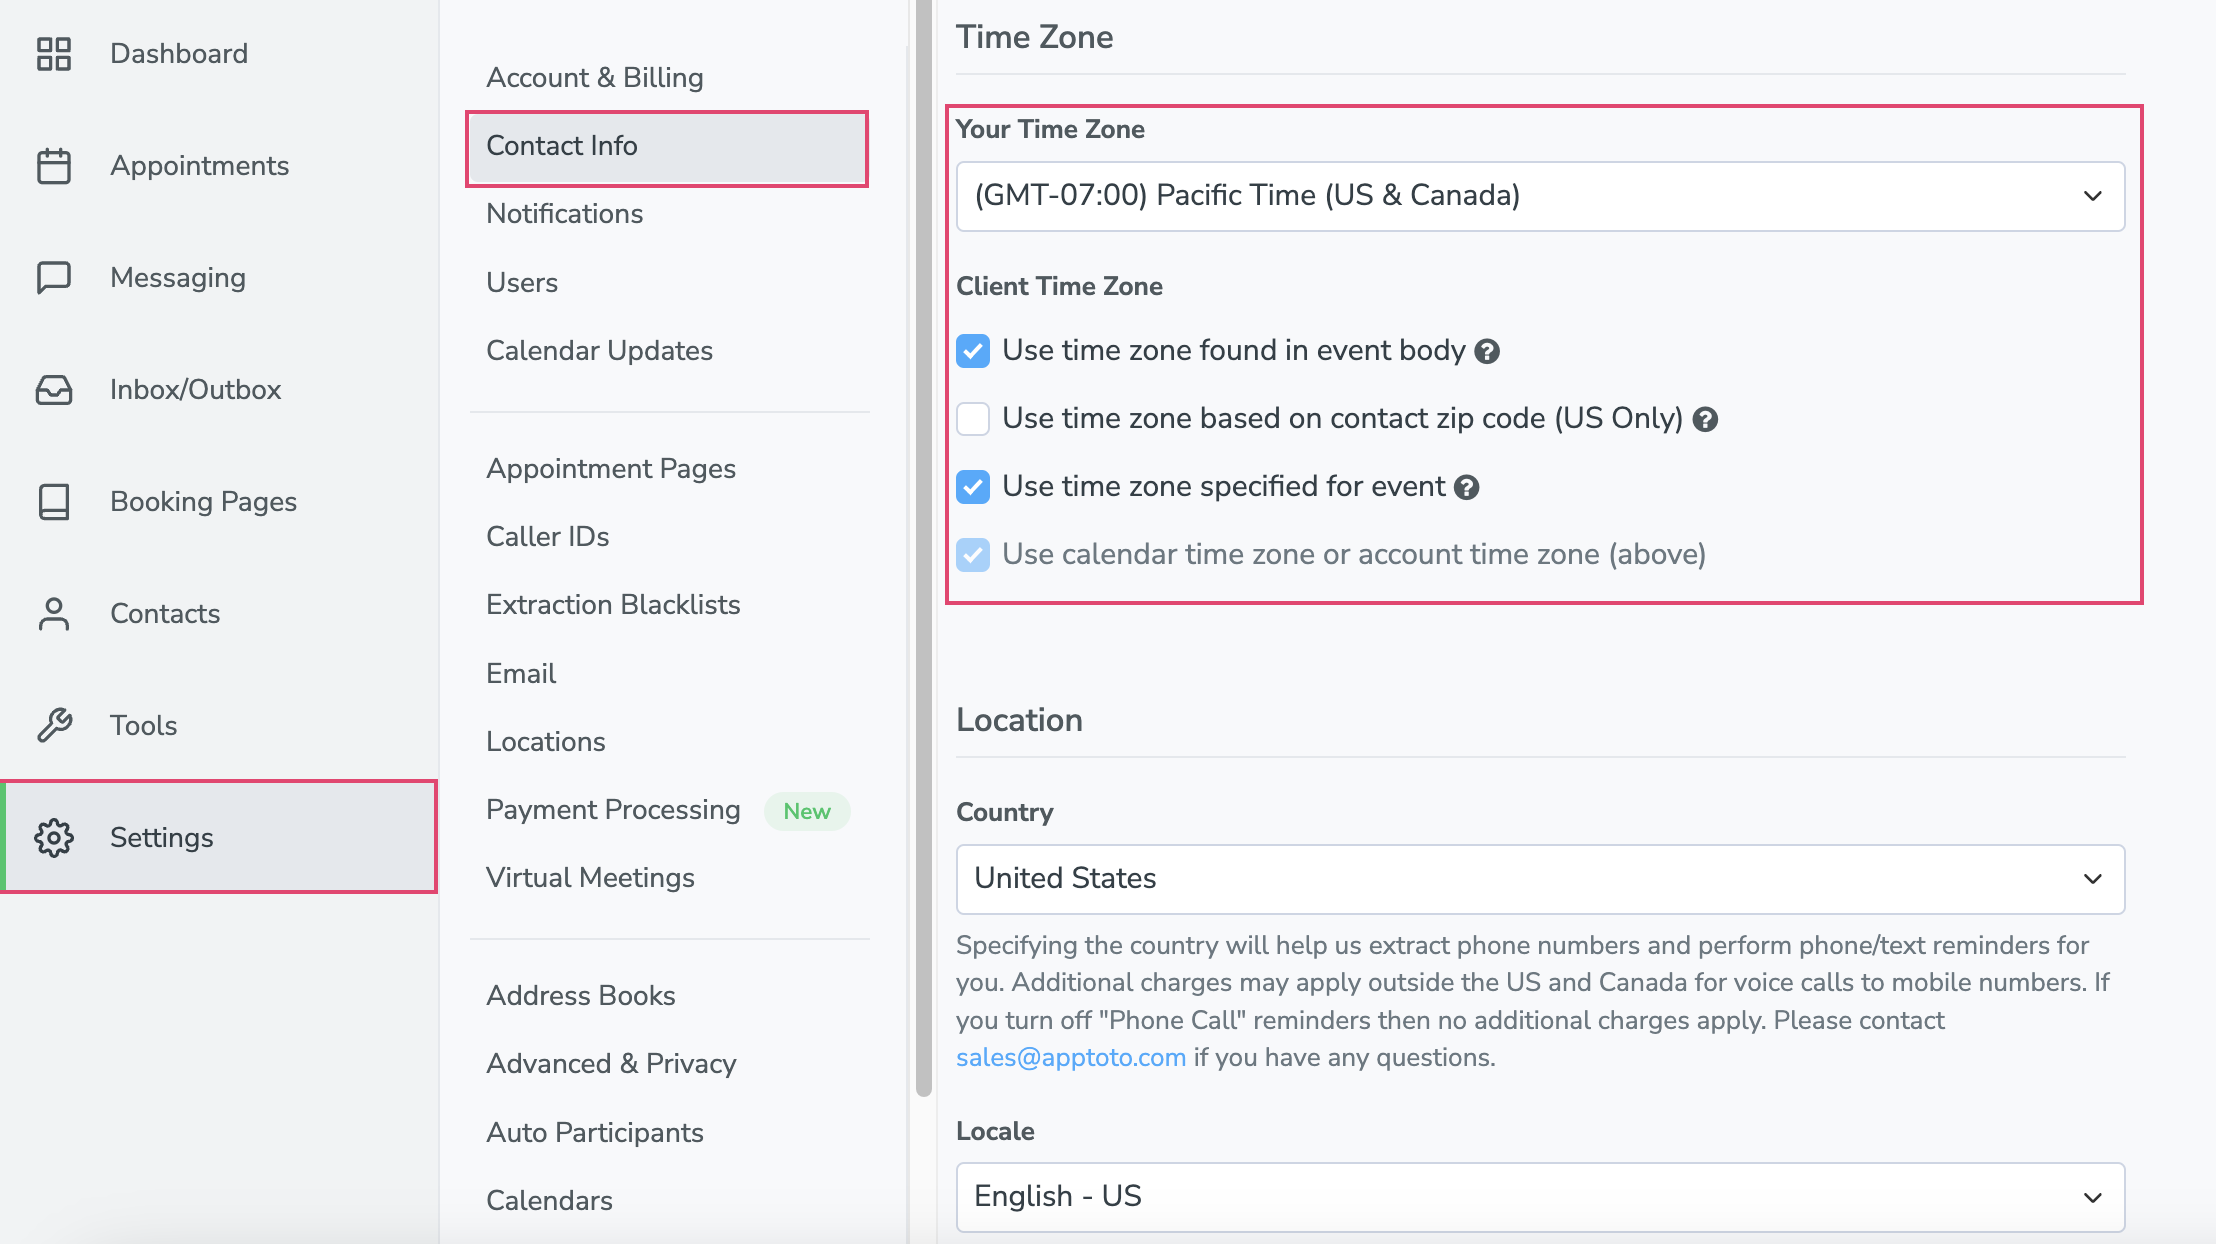Select the Messaging chat bubble icon
Screen dimensions: 2216x1244
tap(54, 278)
